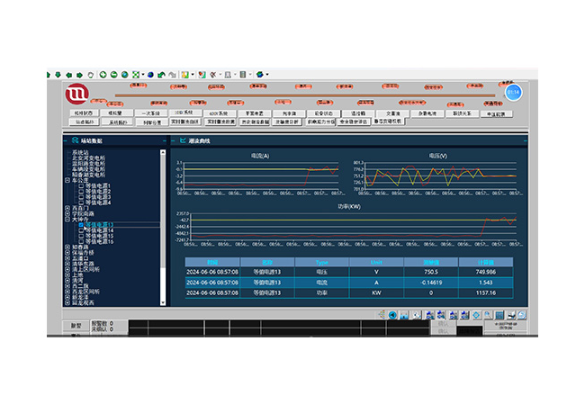The image size is (581, 414).
Task: Collapse the 车公庄 tree node
Action: click(x=67, y=180)
